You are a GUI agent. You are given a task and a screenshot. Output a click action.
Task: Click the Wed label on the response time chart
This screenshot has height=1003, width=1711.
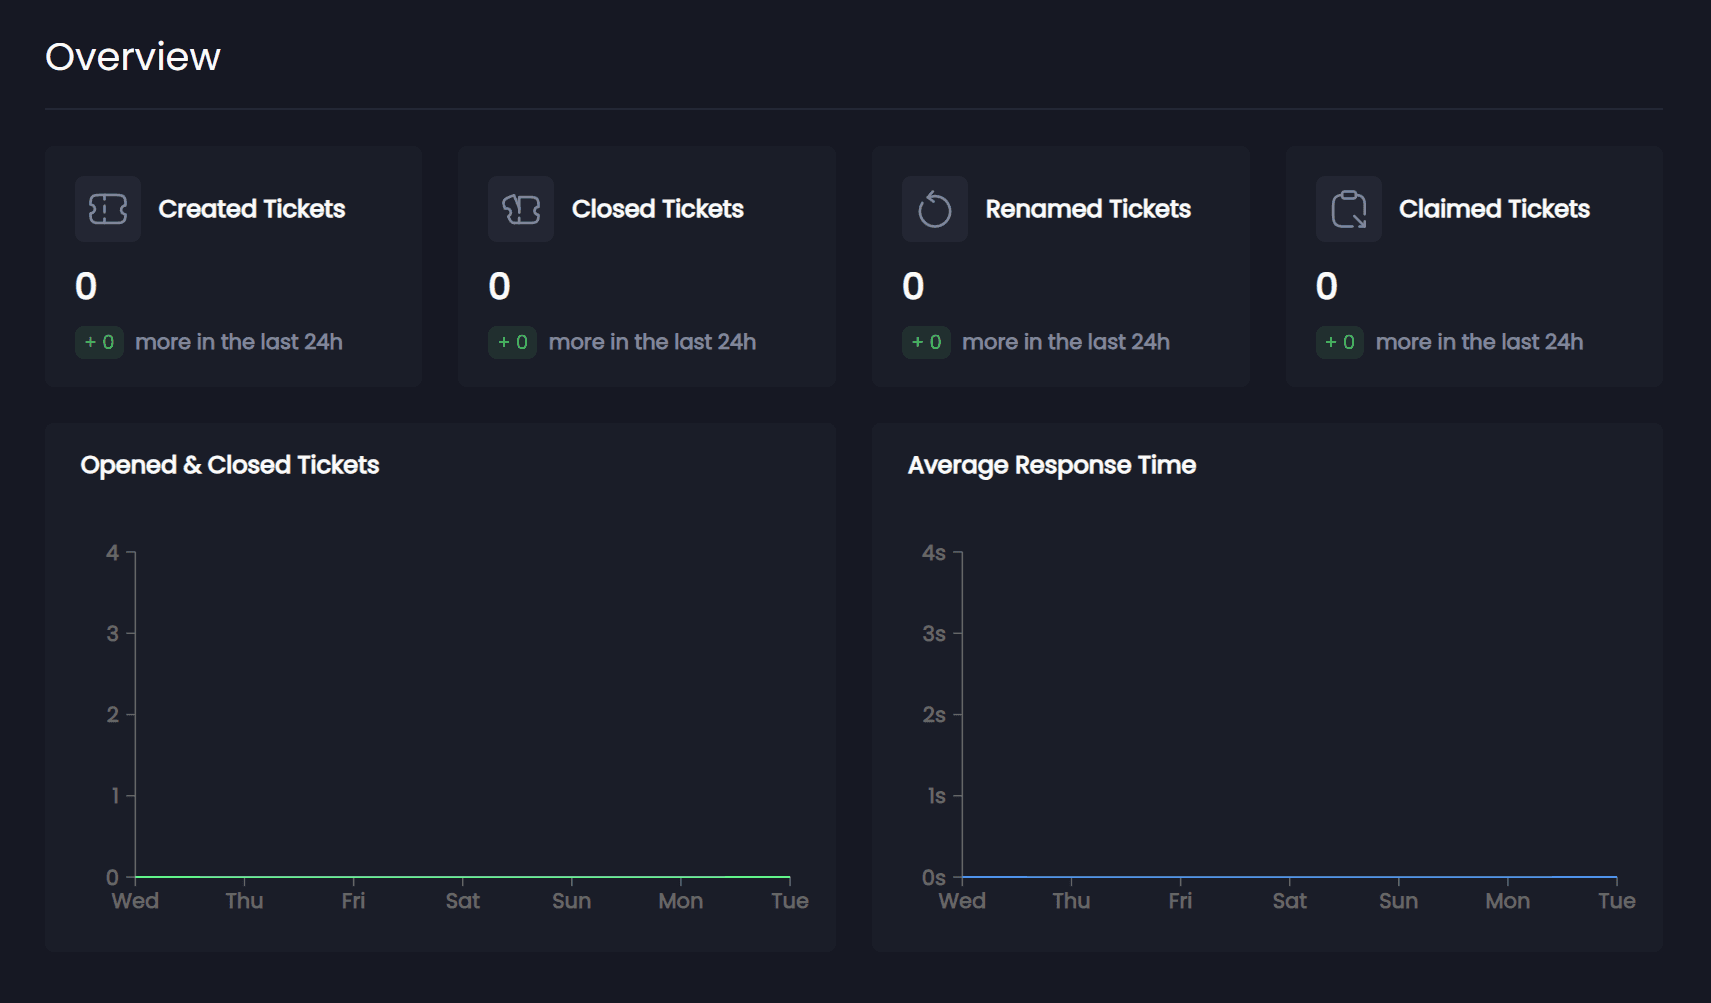(x=963, y=900)
